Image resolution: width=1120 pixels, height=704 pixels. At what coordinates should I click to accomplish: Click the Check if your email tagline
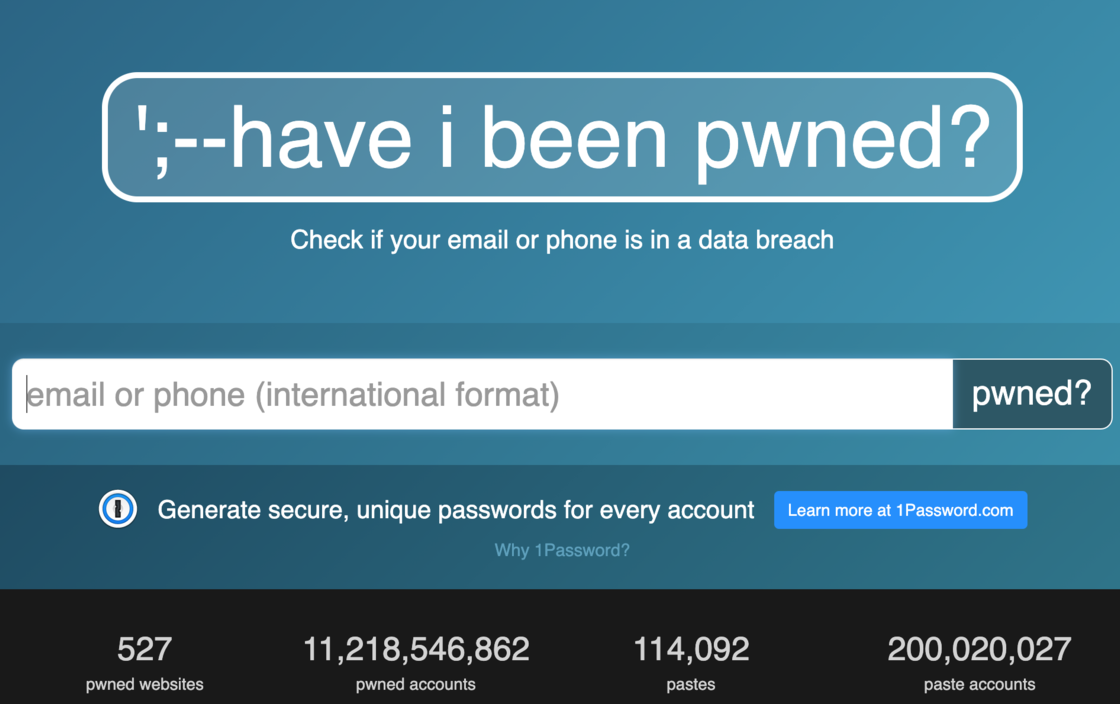(x=562, y=240)
